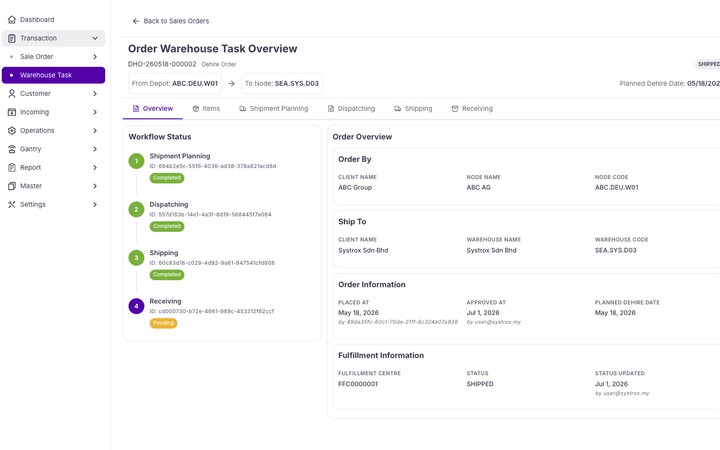Image resolution: width=720 pixels, height=450 pixels.
Task: Click fulfillment centre FFC0000001
Action: pos(358,384)
